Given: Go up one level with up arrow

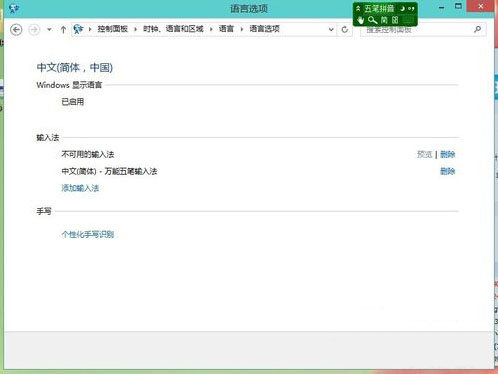Looking at the screenshot, I should (63, 30).
